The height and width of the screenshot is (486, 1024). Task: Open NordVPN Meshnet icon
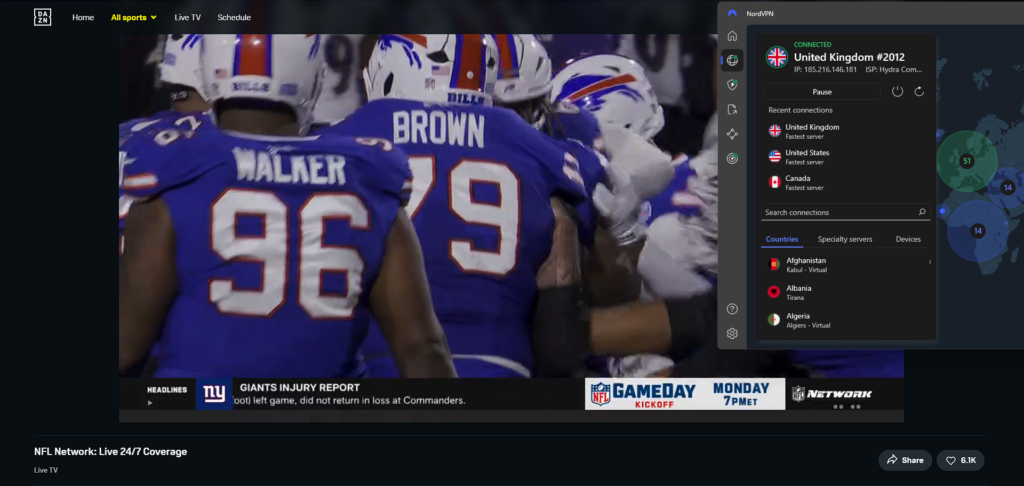[x=732, y=134]
